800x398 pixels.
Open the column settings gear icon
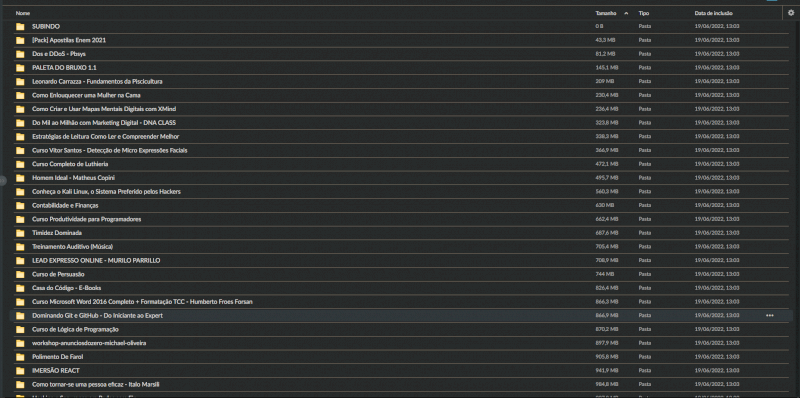(x=791, y=13)
